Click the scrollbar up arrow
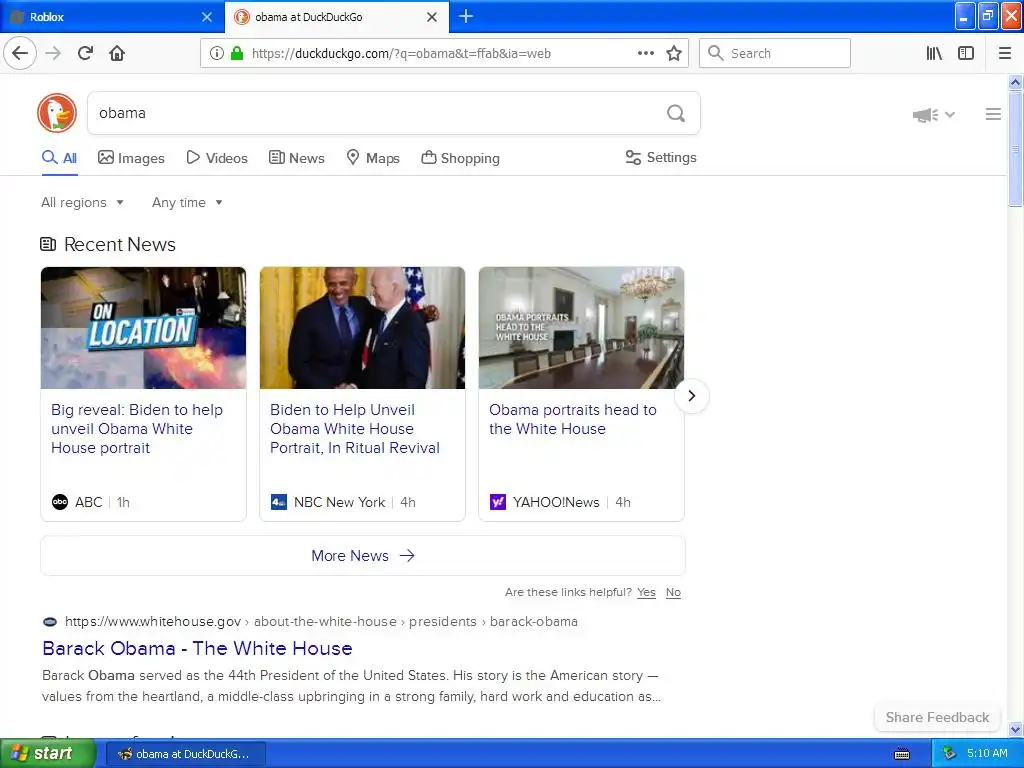1024x768 pixels. coord(1015,82)
